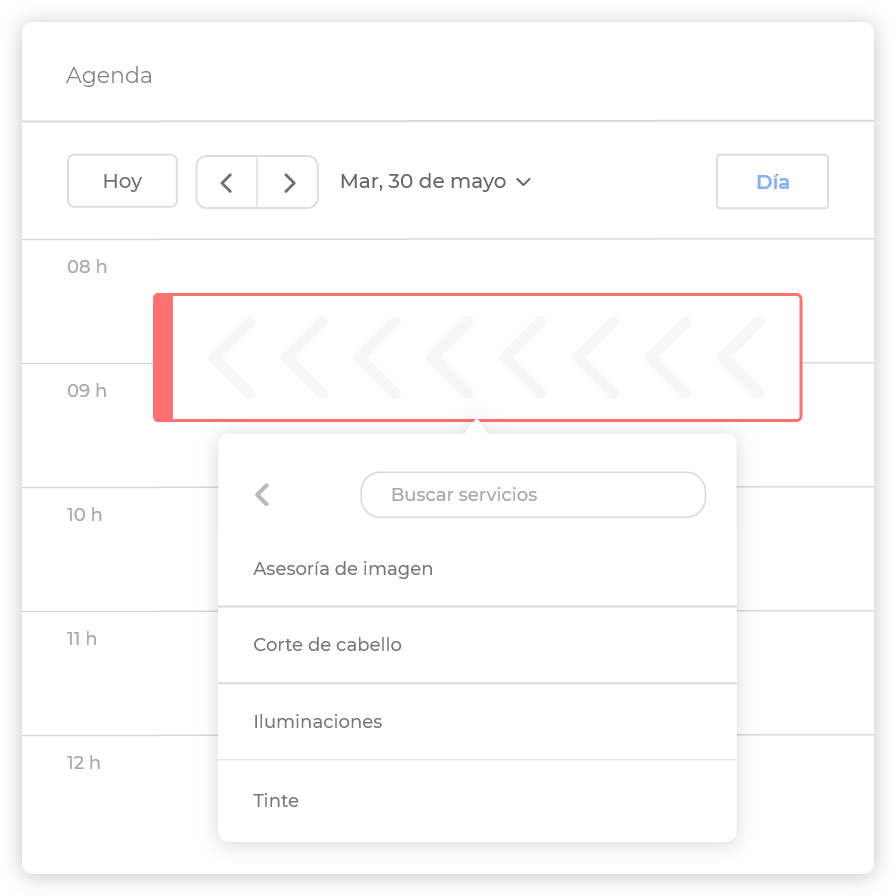Expand the chevron beside the date
Image resolution: width=896 pixels, height=896 pixels.
[523, 182]
